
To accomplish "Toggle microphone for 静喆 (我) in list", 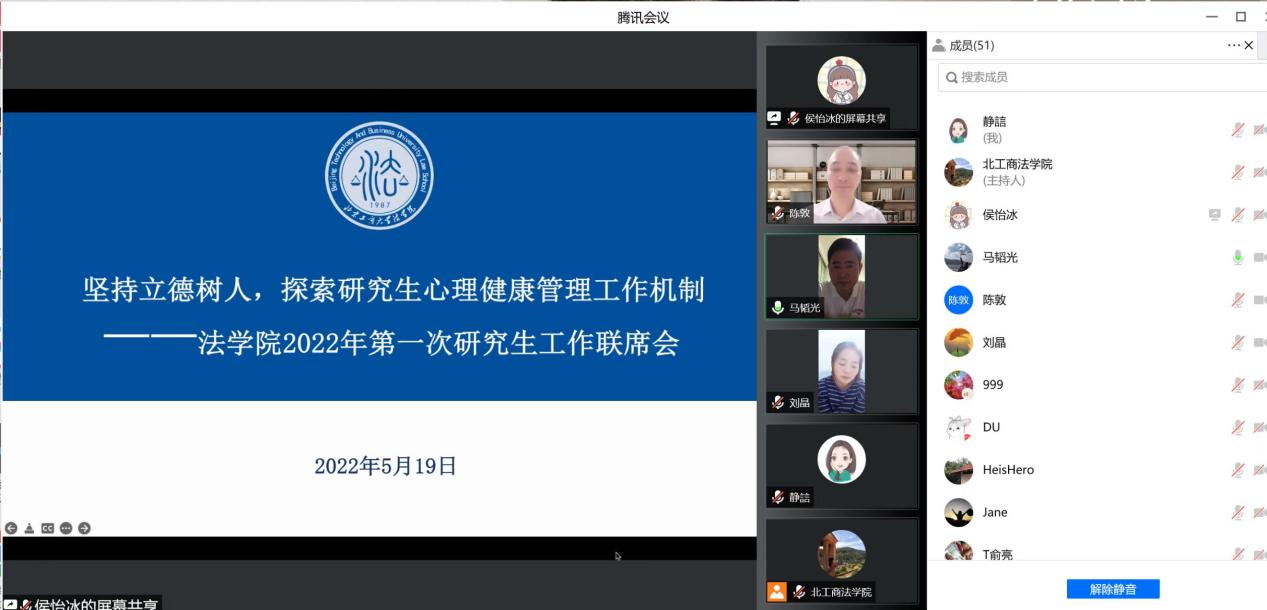I will [x=1237, y=130].
